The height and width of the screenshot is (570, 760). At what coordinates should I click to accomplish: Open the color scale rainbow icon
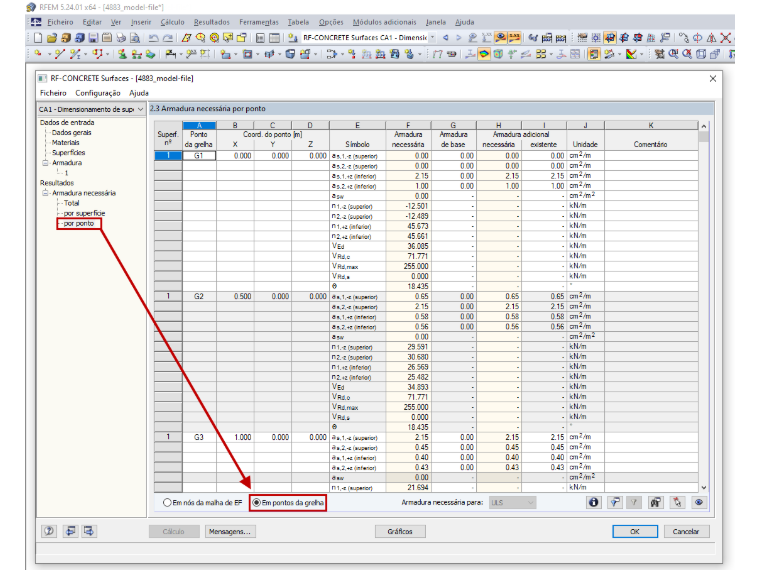click(x=631, y=54)
